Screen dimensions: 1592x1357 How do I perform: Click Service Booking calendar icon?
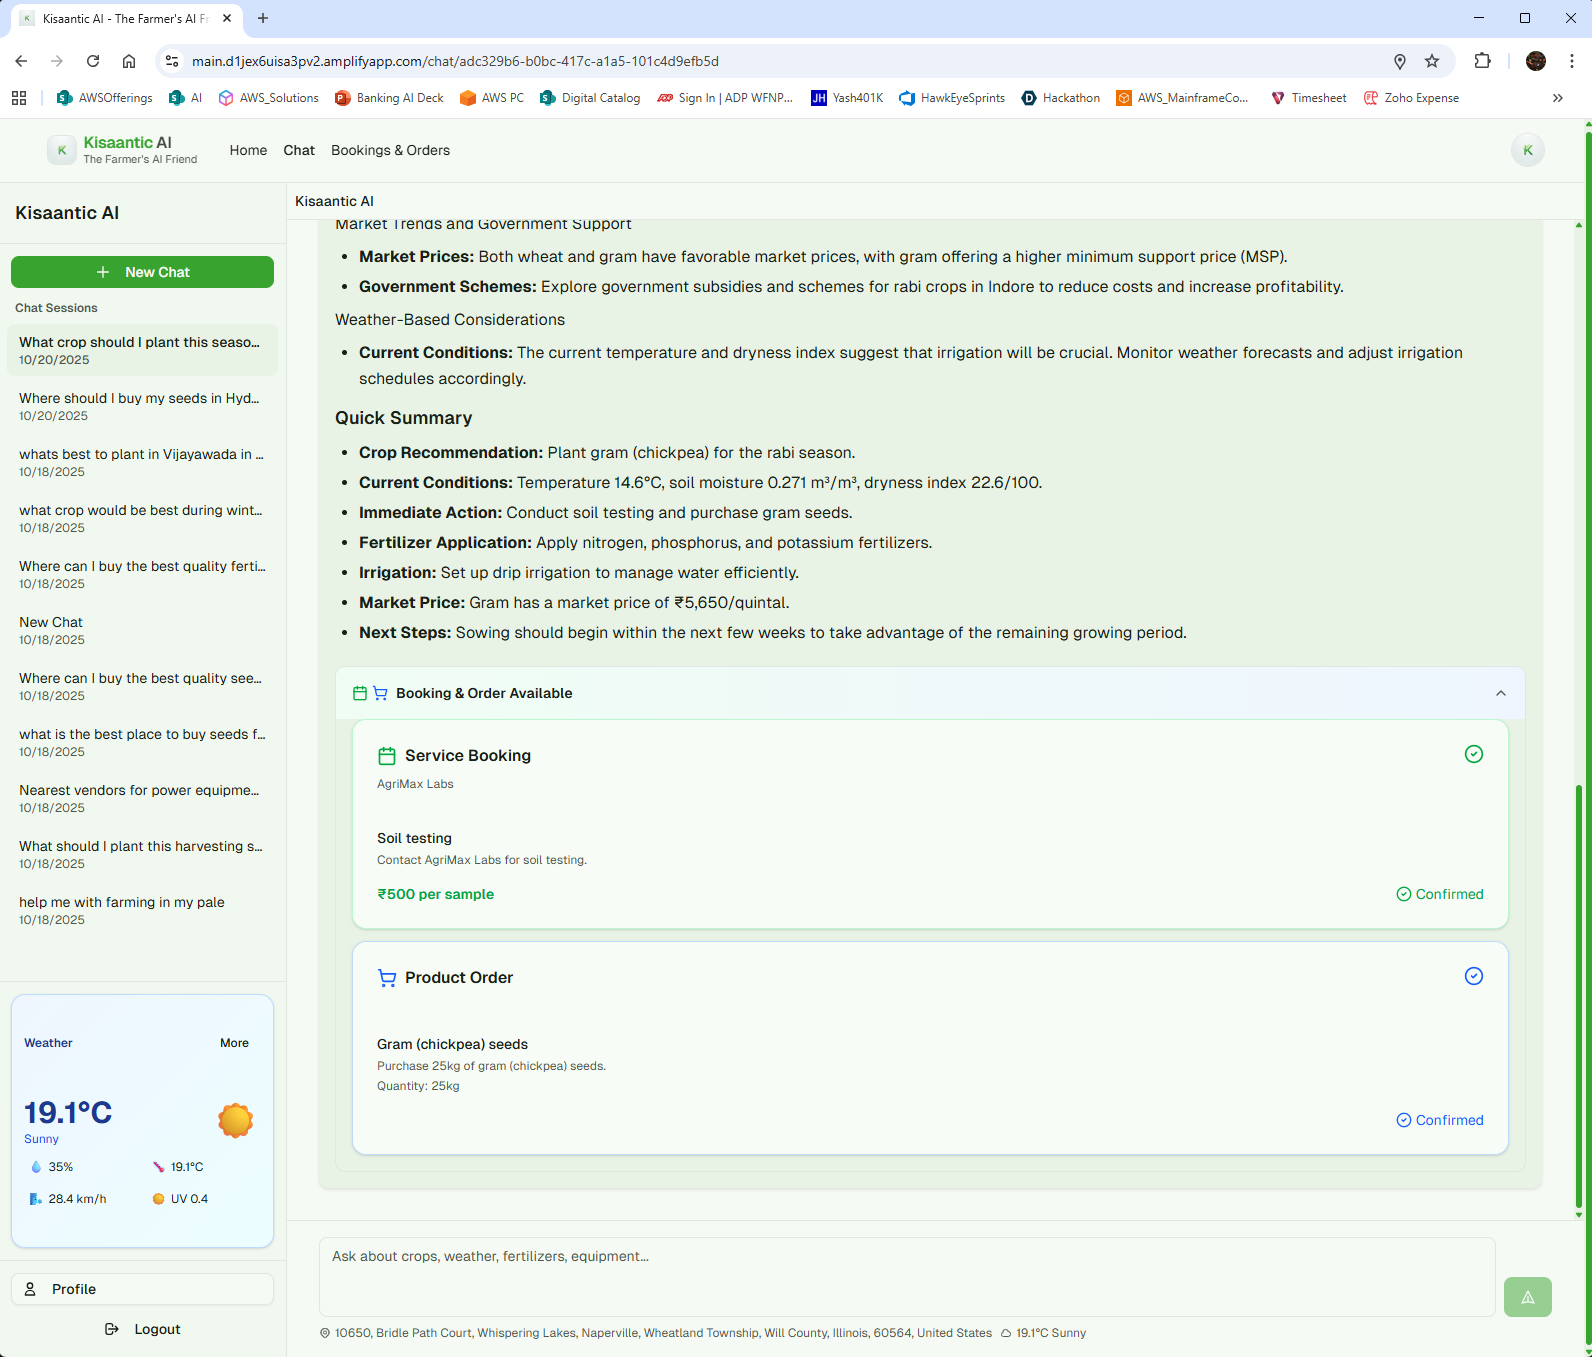[x=387, y=756]
